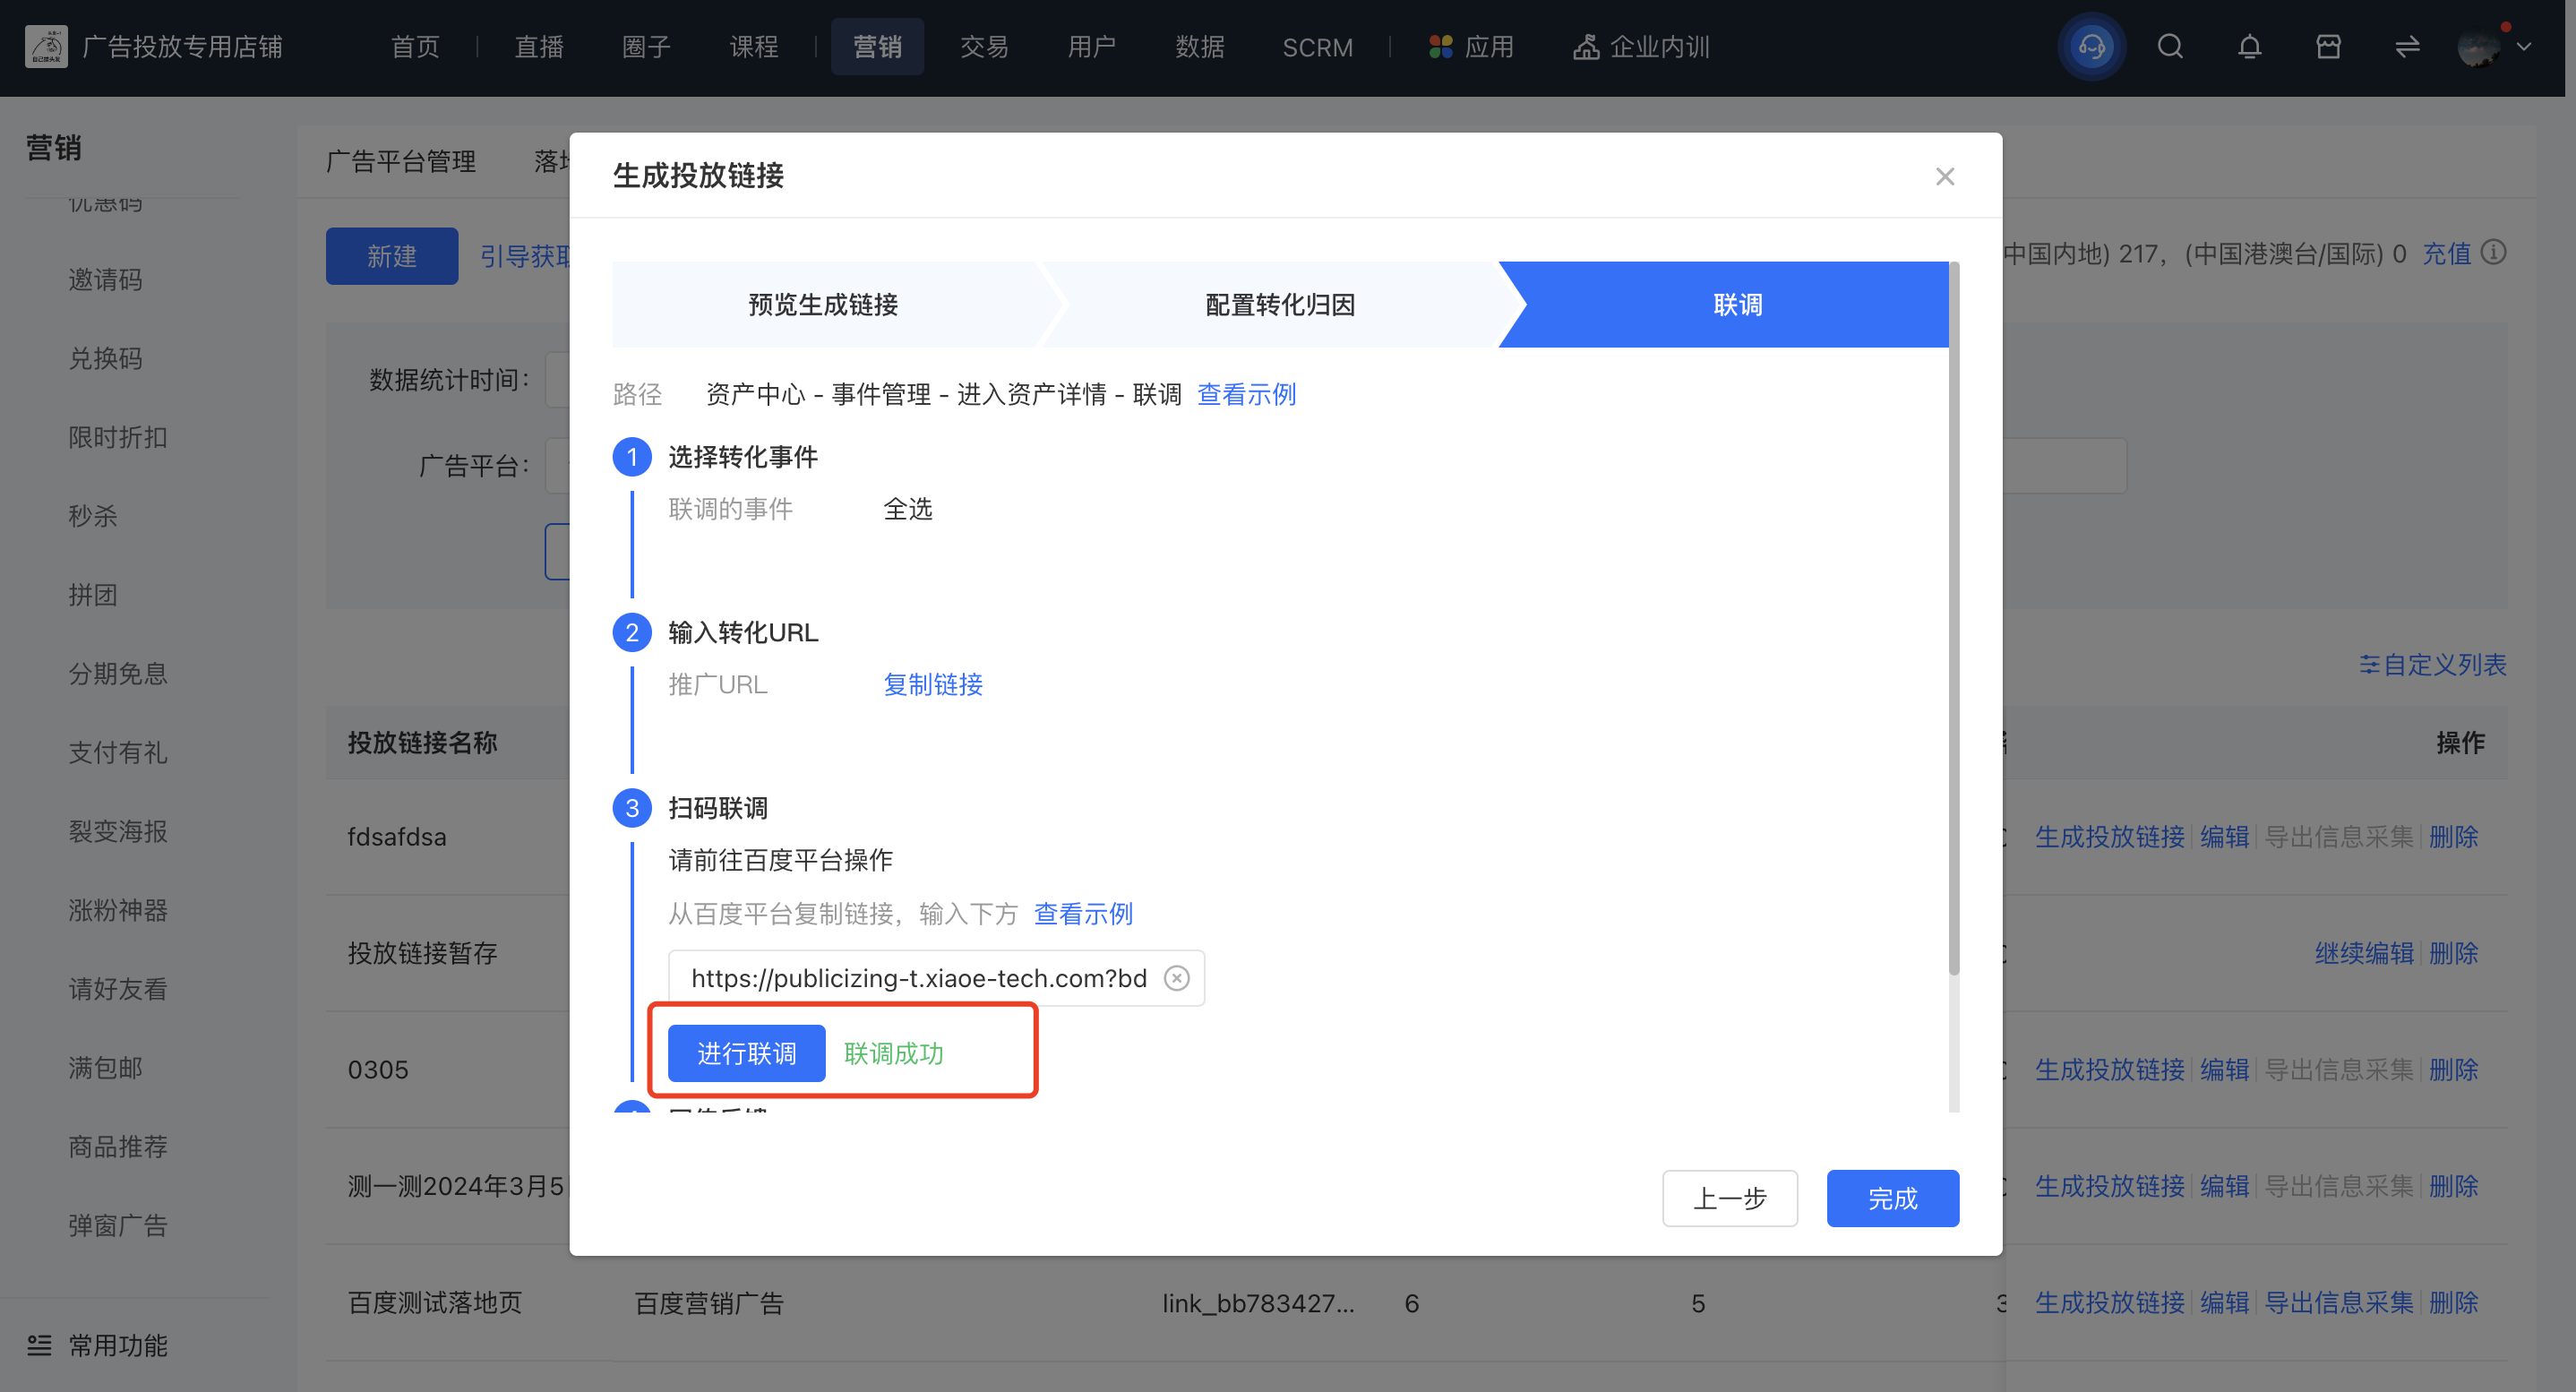2576x1392 pixels.
Task: Open 拼团 in the sidebar
Action: (x=92, y=595)
